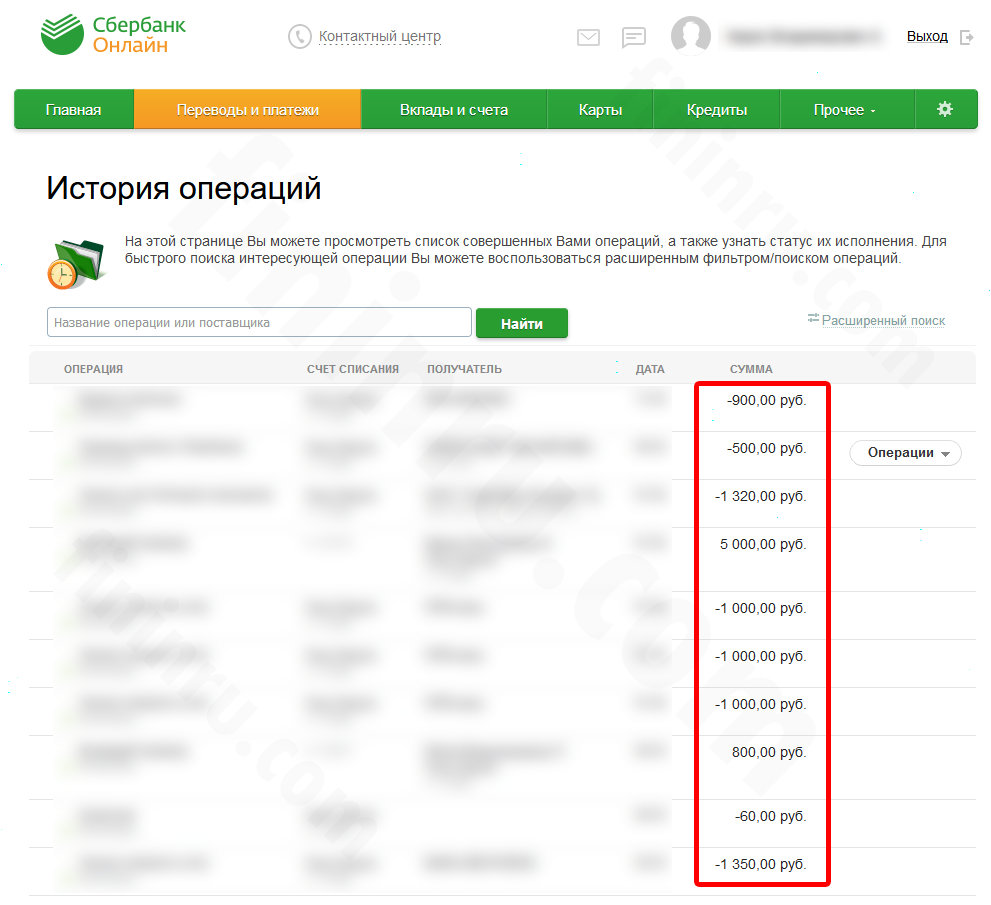Click the Расширенный поиск link

coord(884,320)
